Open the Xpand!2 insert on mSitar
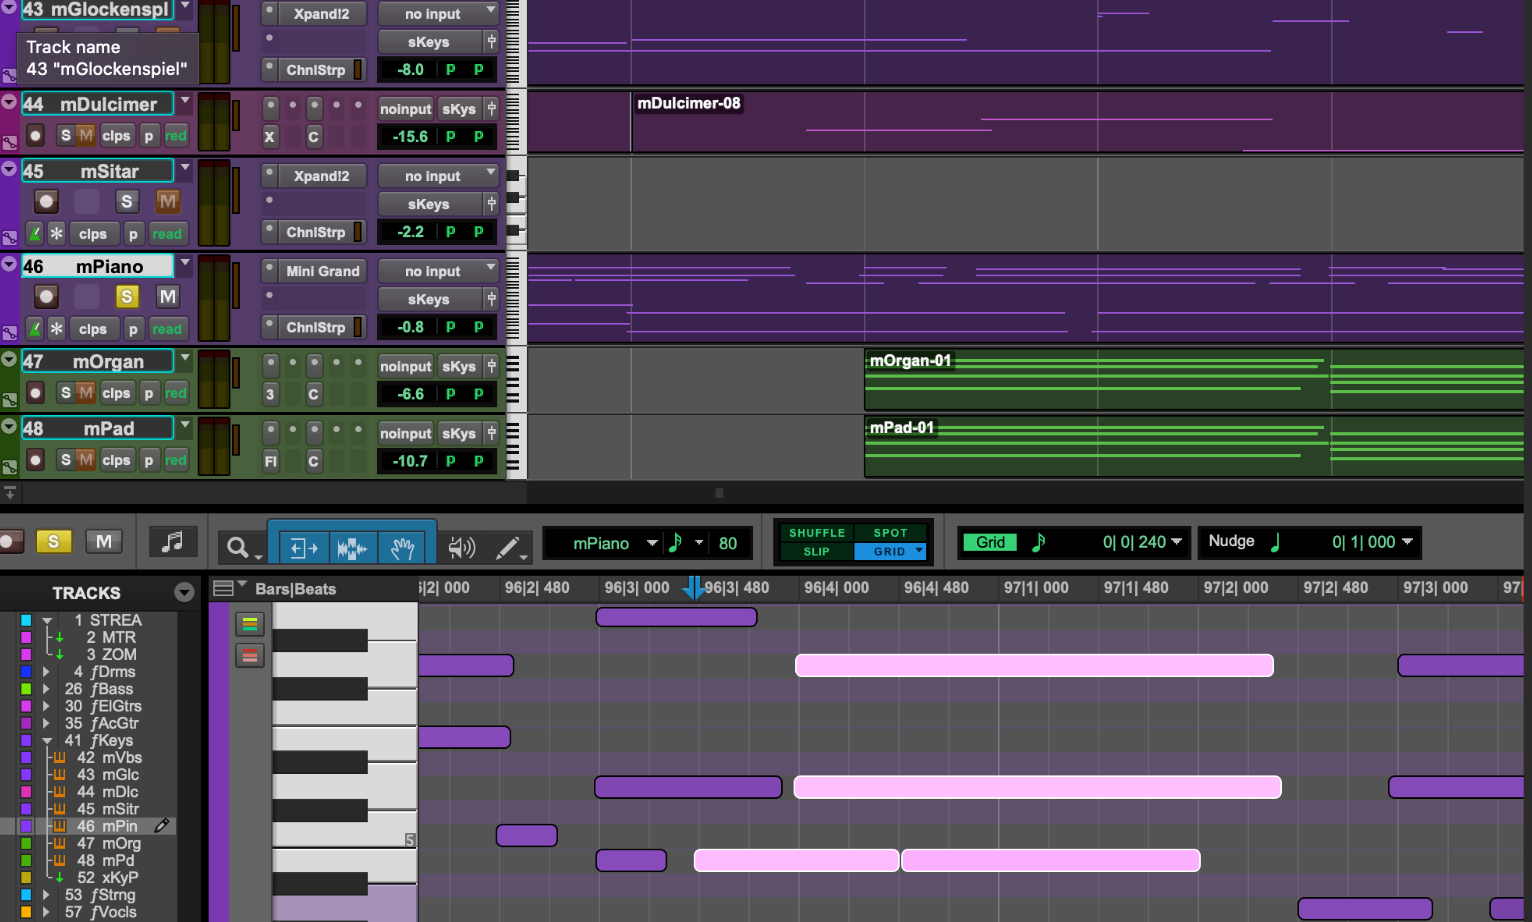Image resolution: width=1532 pixels, height=922 pixels. [x=322, y=176]
